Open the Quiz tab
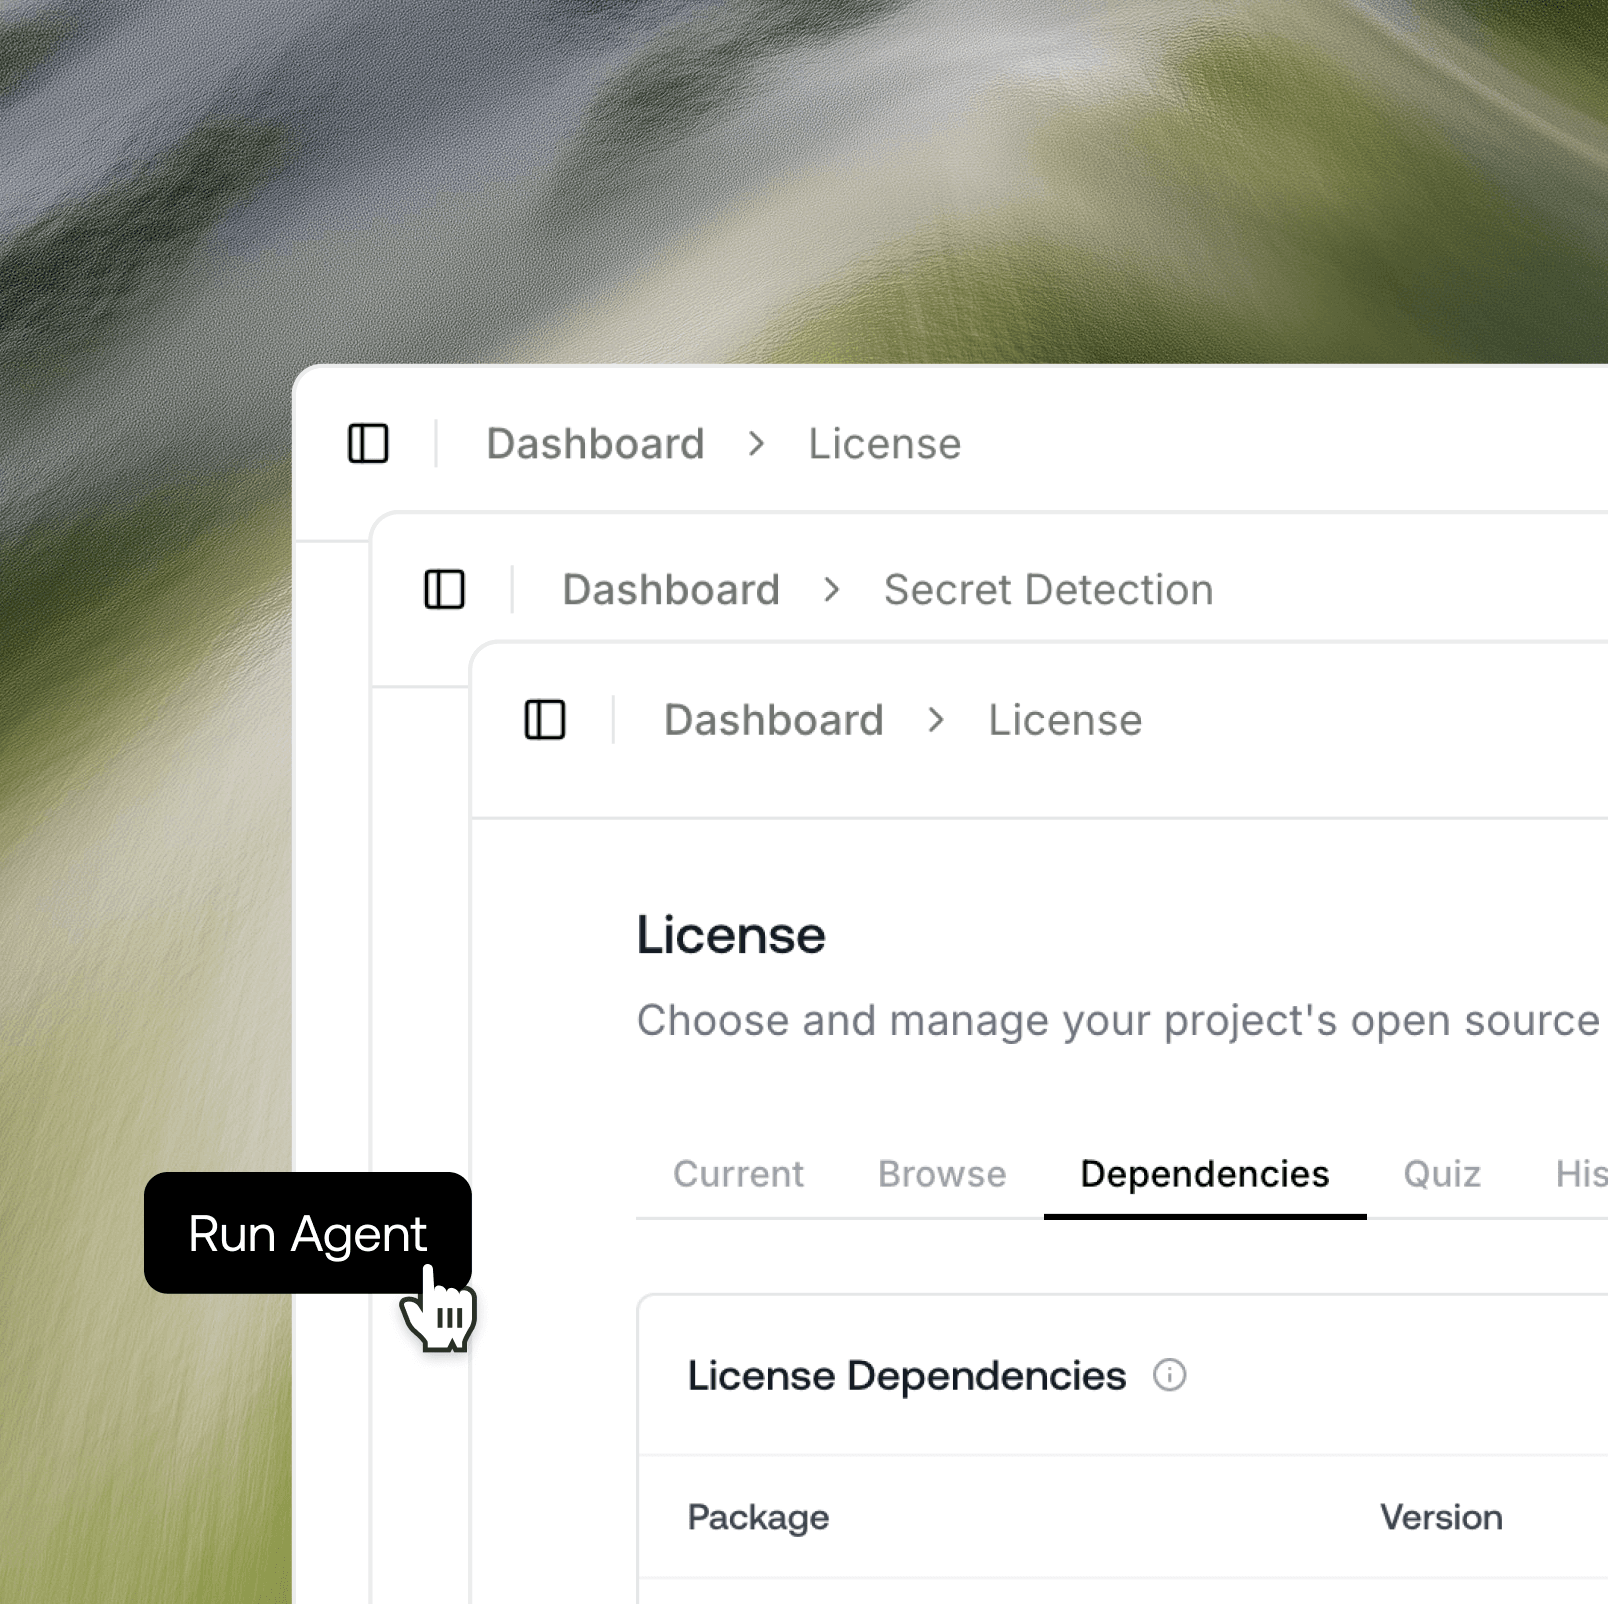The height and width of the screenshot is (1604, 1608). click(1442, 1174)
